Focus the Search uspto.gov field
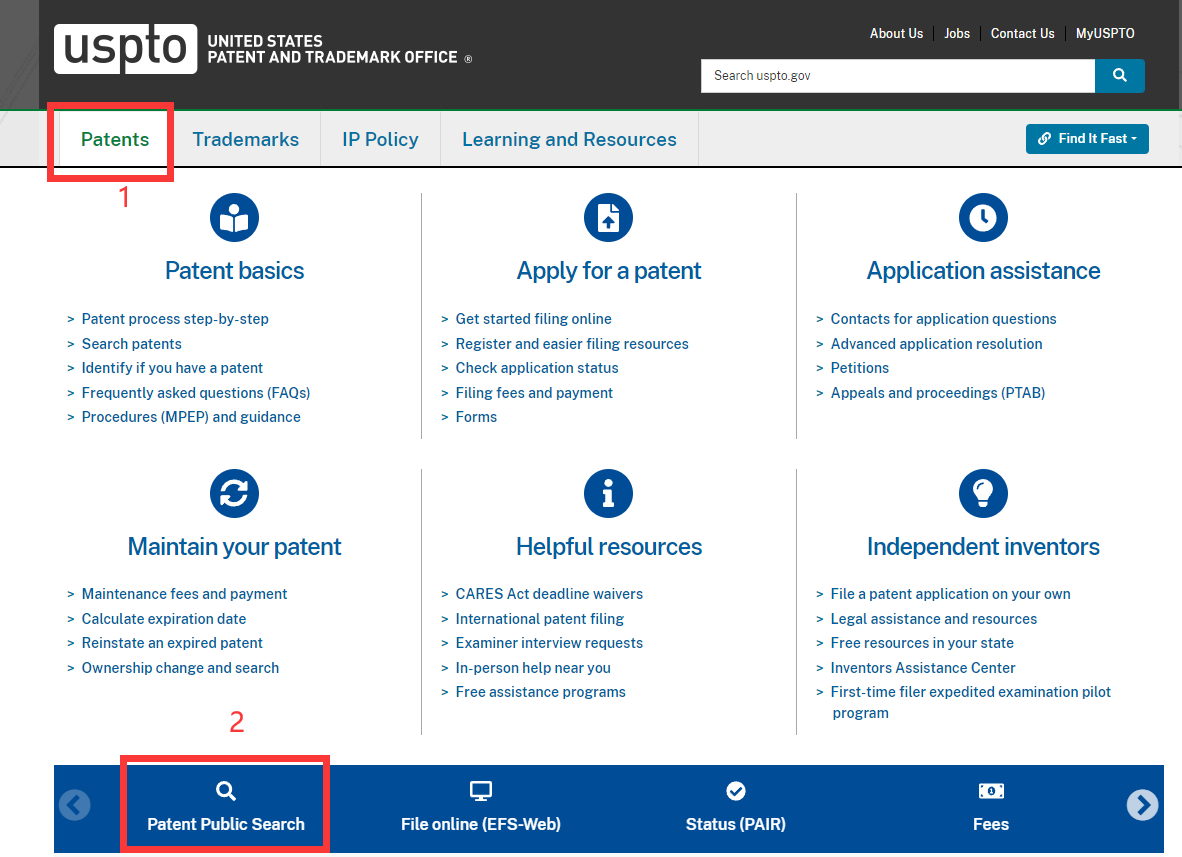This screenshot has width=1182, height=857. pos(898,75)
